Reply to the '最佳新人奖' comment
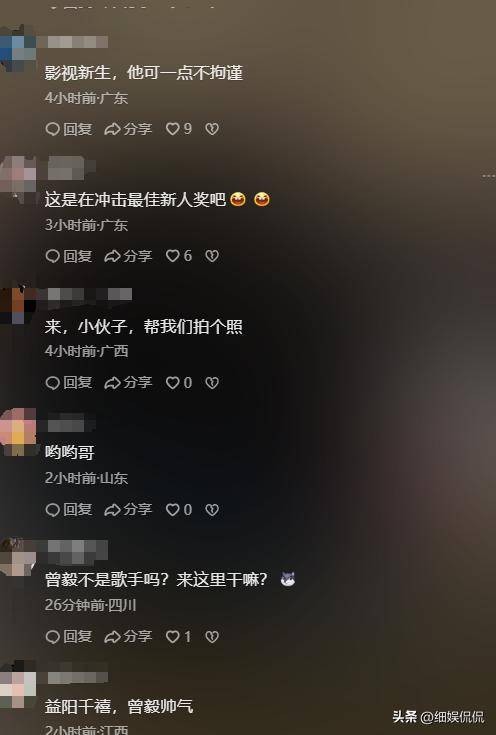The image size is (496, 735). [x=68, y=255]
